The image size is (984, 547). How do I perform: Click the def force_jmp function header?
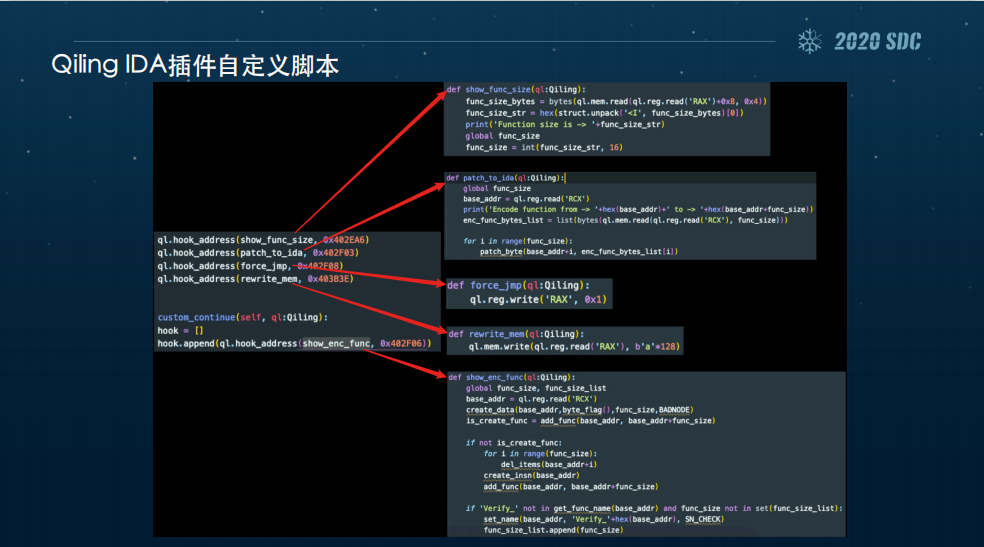[518, 285]
